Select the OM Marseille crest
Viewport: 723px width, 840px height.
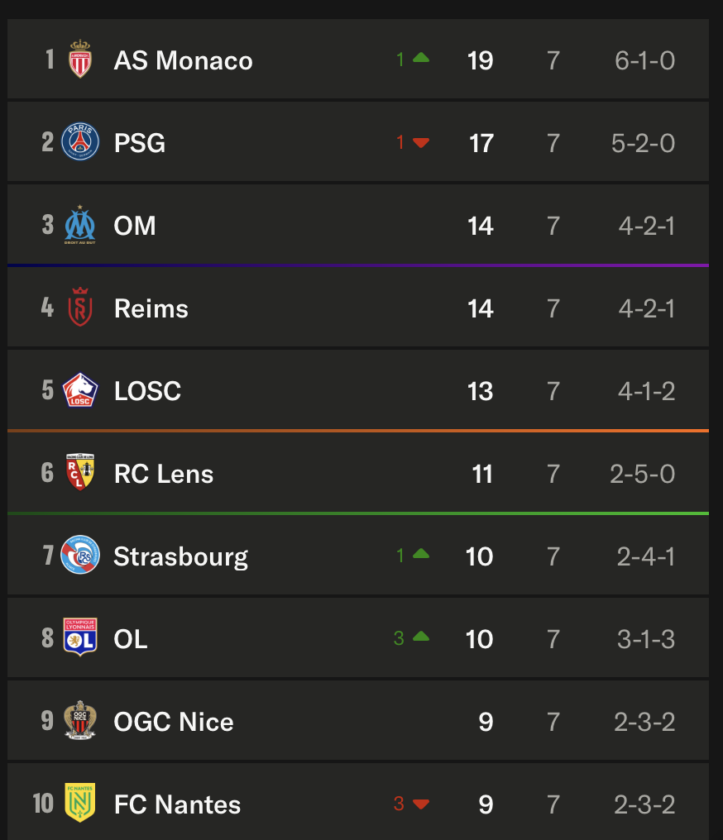pyautogui.click(x=80, y=224)
